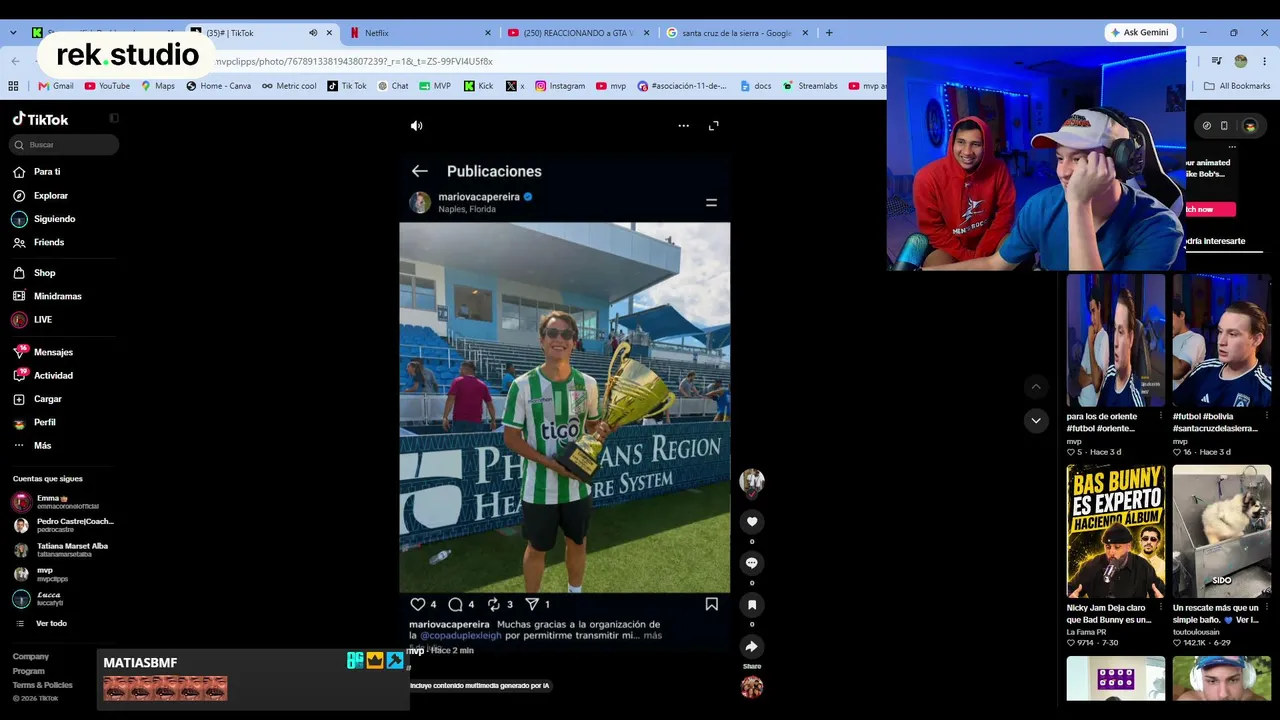Open the Tik Tok bookmark
Viewport: 1280px width, 720px height.
(347, 86)
